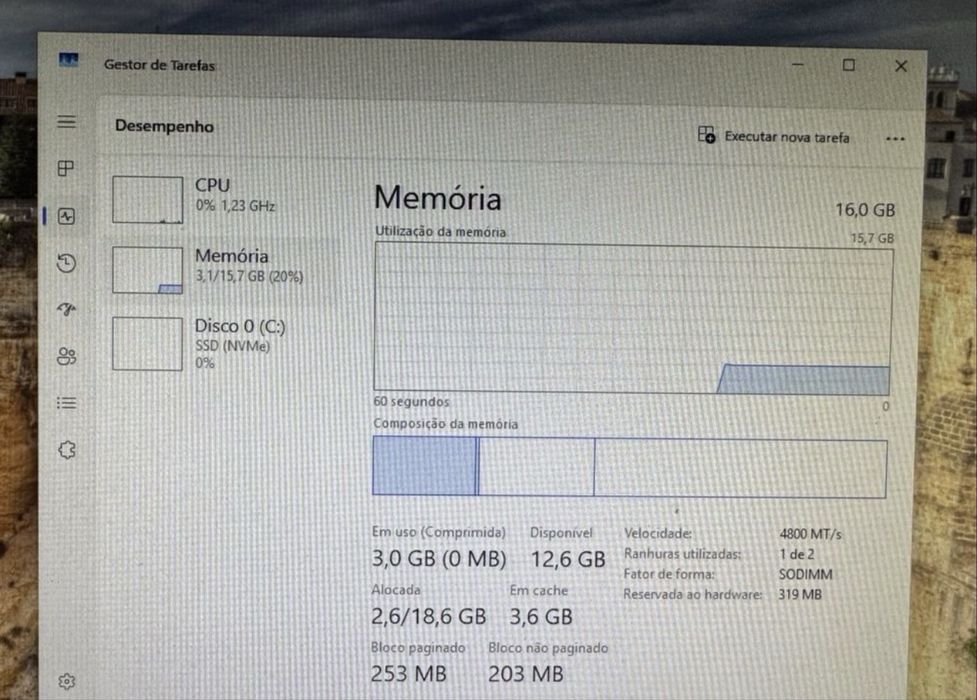Image resolution: width=977 pixels, height=700 pixels.
Task: Click the CPU mini graph thumbnail
Action: 147,200
